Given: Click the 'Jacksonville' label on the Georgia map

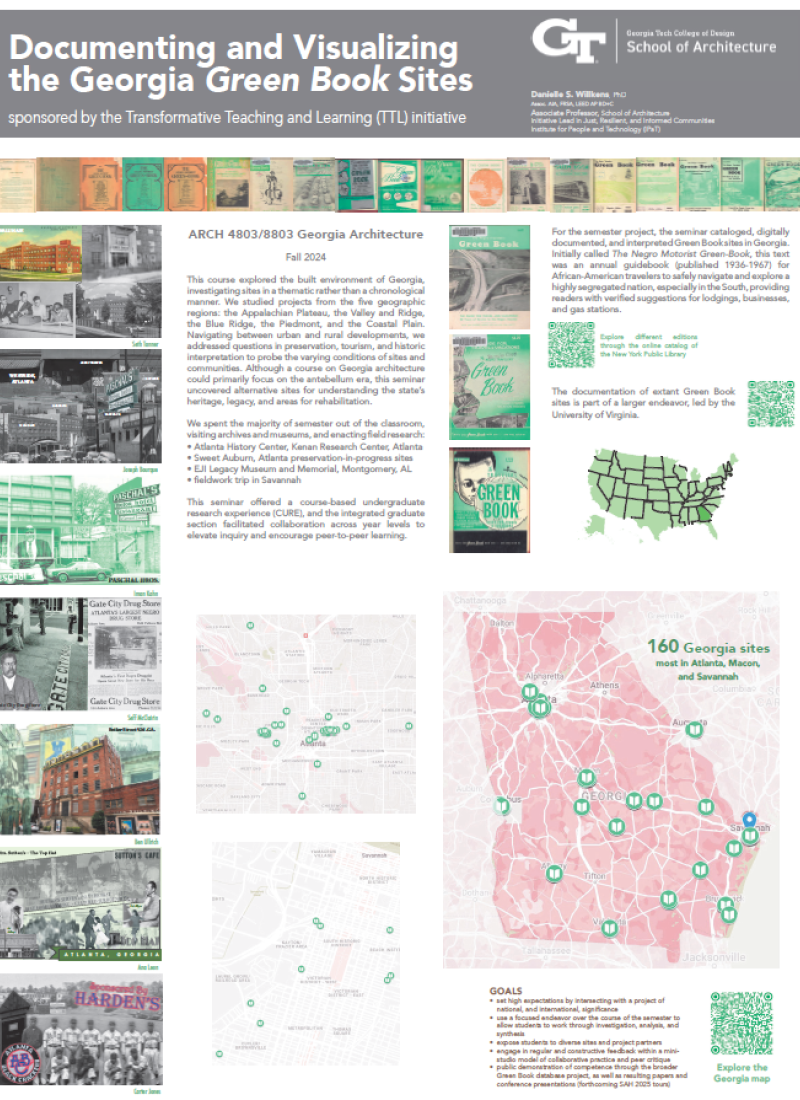Looking at the screenshot, I should click(x=714, y=957).
